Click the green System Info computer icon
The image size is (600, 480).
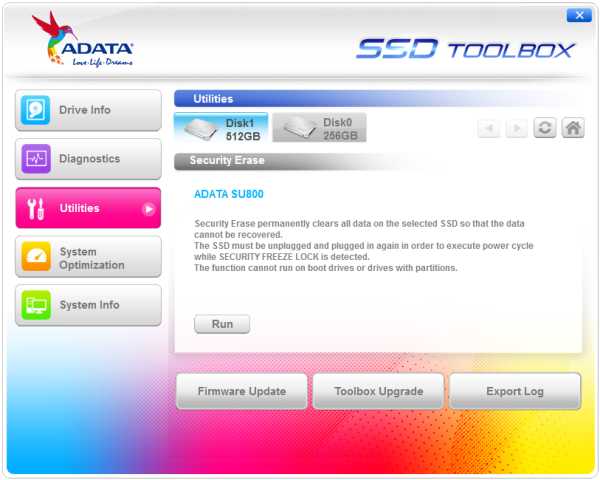tap(36, 305)
